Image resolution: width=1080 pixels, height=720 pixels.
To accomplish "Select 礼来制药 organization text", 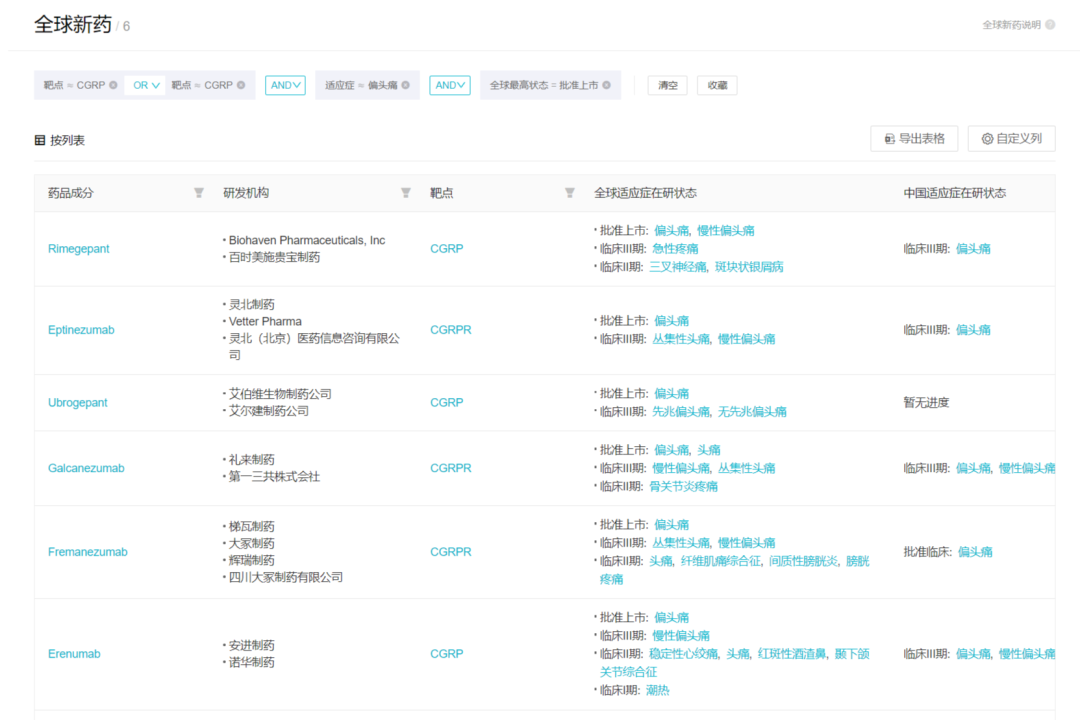I will pyautogui.click(x=251, y=460).
